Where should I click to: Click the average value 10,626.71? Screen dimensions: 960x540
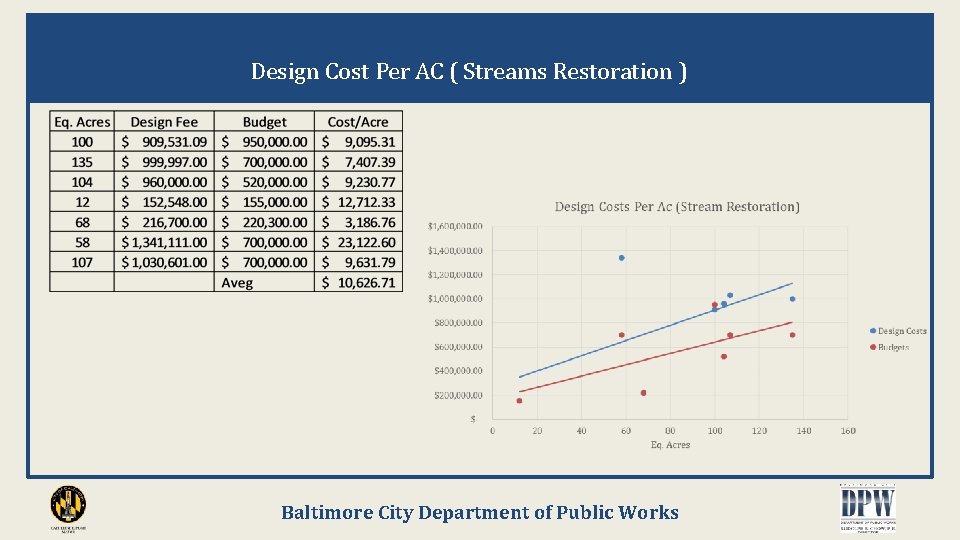(358, 282)
